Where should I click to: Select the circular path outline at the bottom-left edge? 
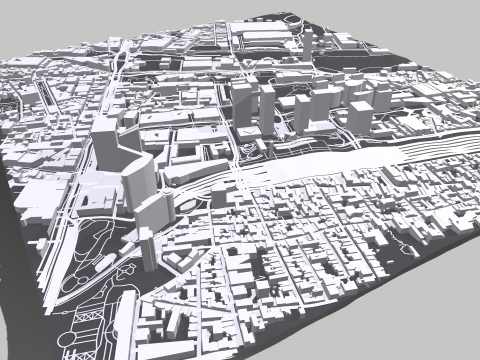pyautogui.click(x=68, y=341)
